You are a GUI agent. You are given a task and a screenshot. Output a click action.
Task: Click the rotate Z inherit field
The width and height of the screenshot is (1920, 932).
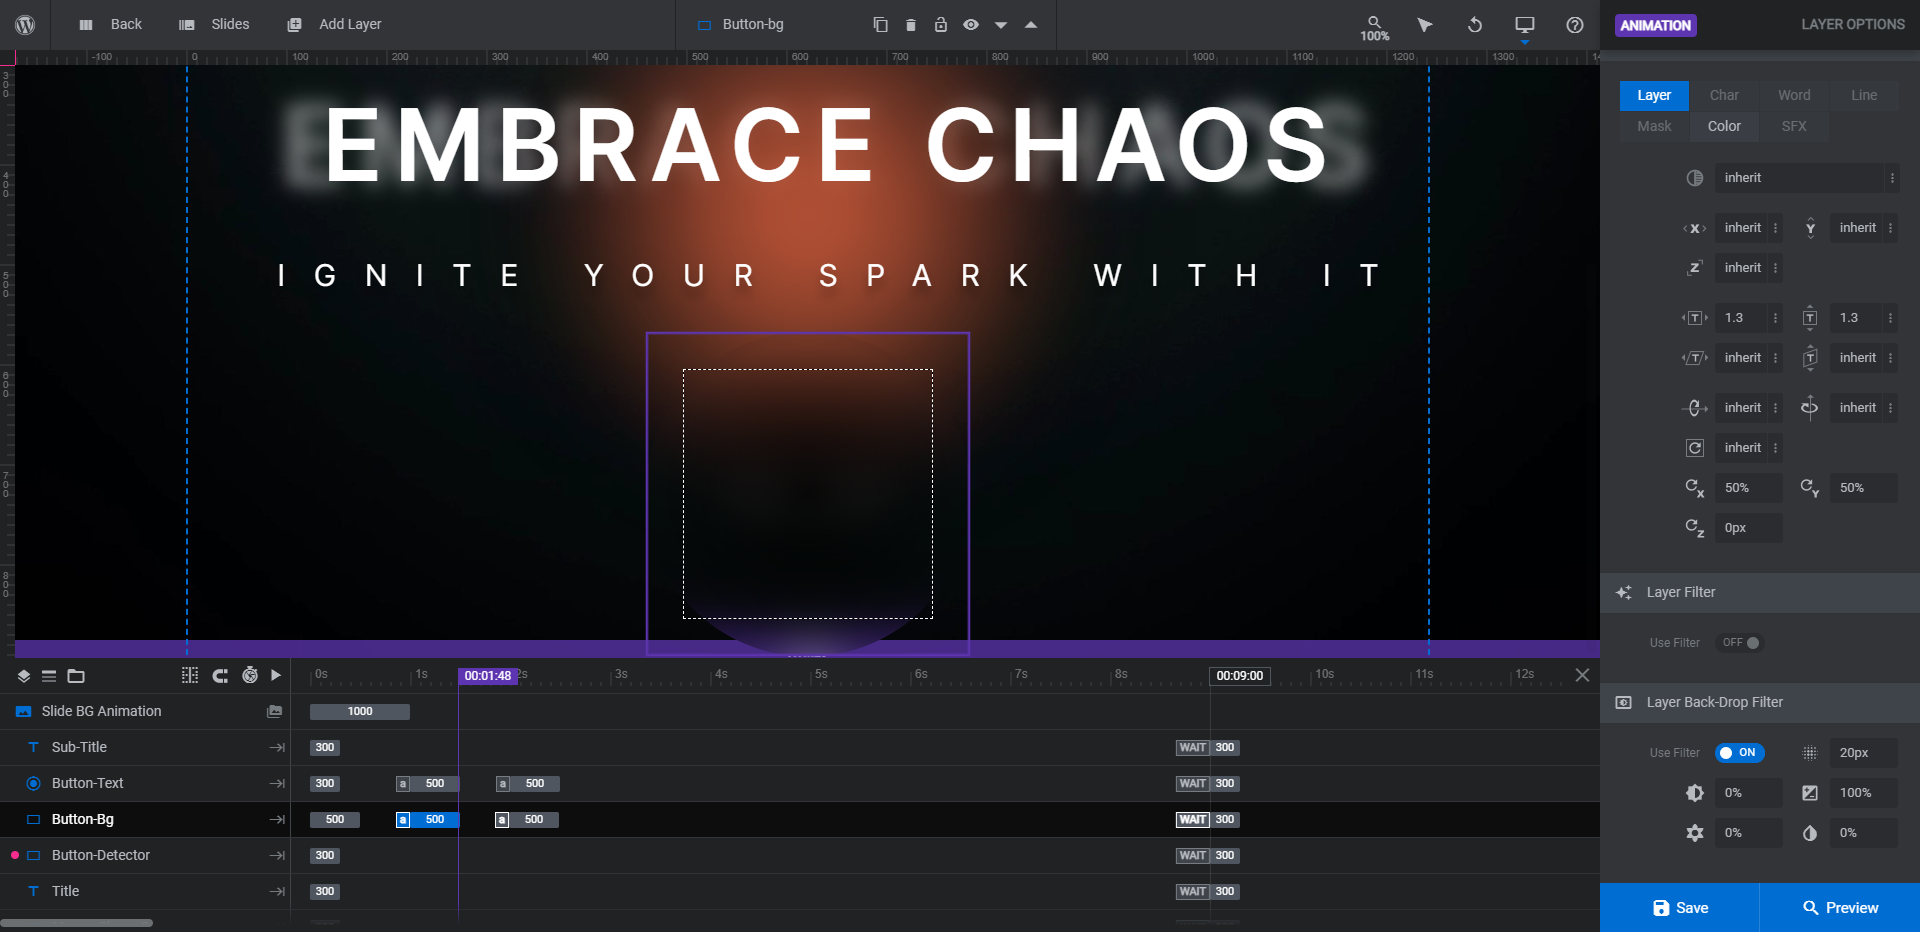click(x=1743, y=448)
